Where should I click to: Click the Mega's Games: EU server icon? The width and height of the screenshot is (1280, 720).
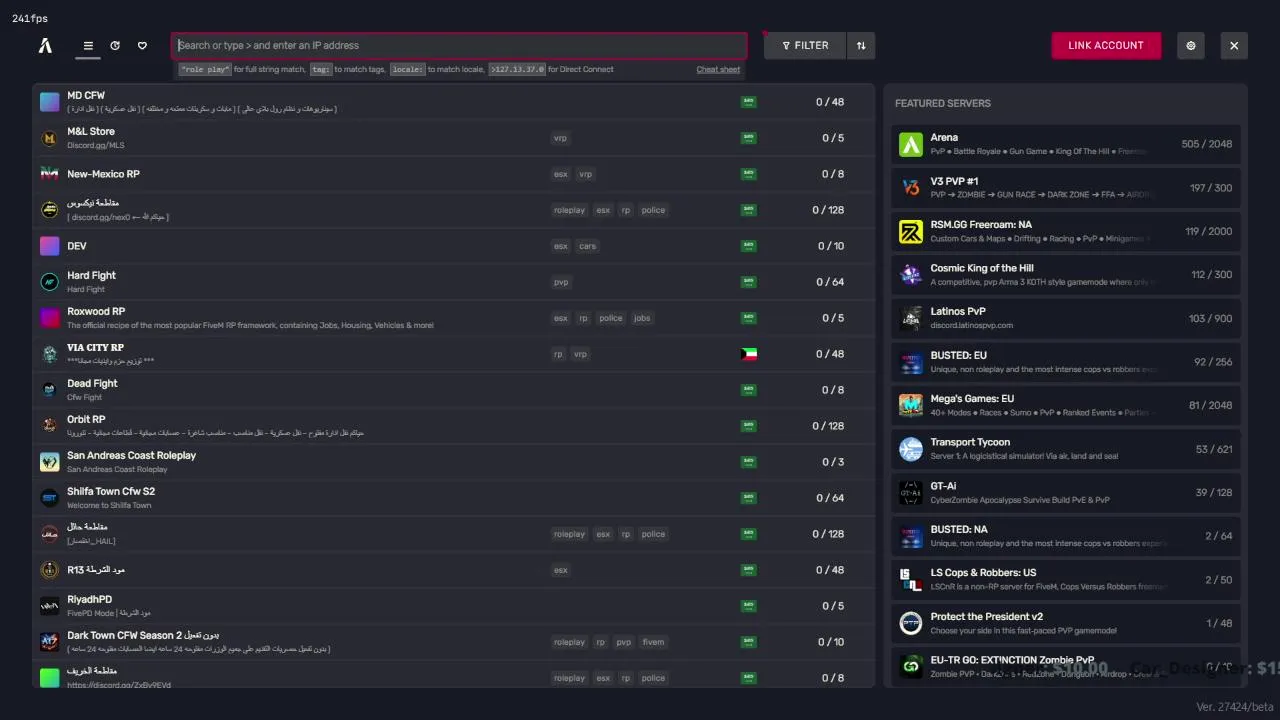[x=910, y=405]
